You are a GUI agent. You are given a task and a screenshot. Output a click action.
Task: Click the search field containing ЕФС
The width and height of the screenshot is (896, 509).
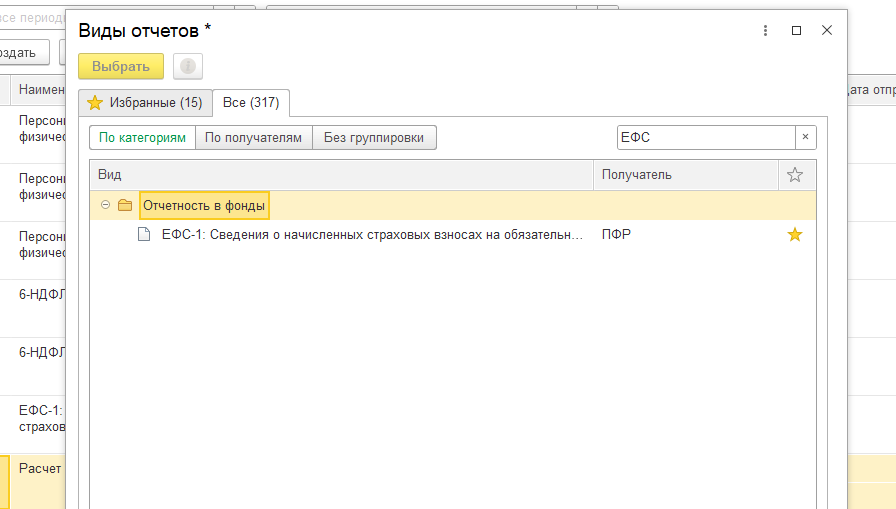706,137
